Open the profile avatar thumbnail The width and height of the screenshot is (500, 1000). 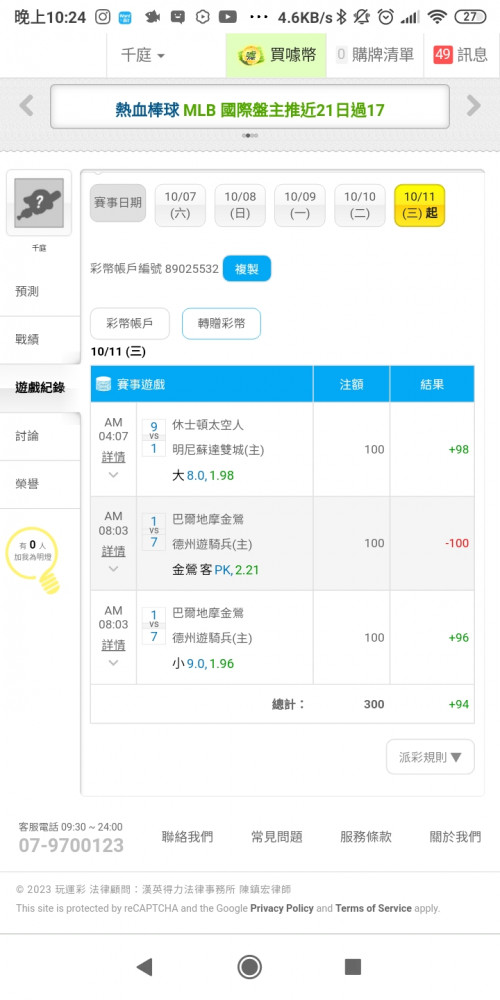(x=39, y=203)
